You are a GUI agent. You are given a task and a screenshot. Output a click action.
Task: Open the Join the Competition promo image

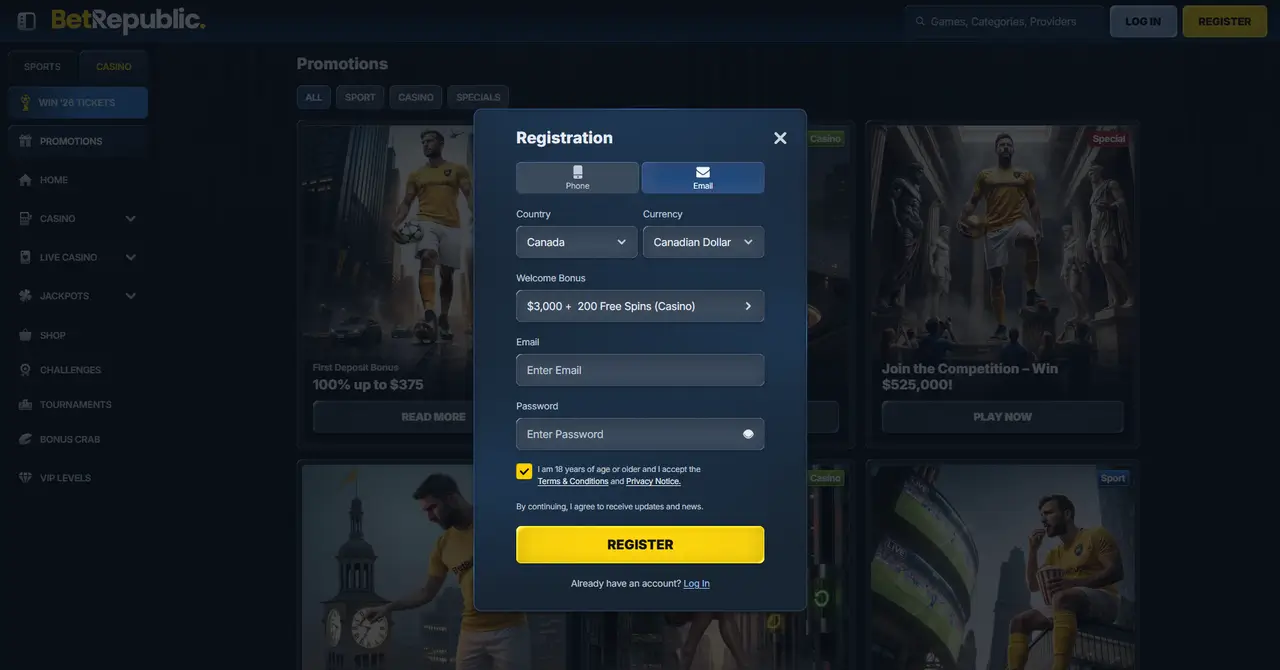coord(1003,240)
